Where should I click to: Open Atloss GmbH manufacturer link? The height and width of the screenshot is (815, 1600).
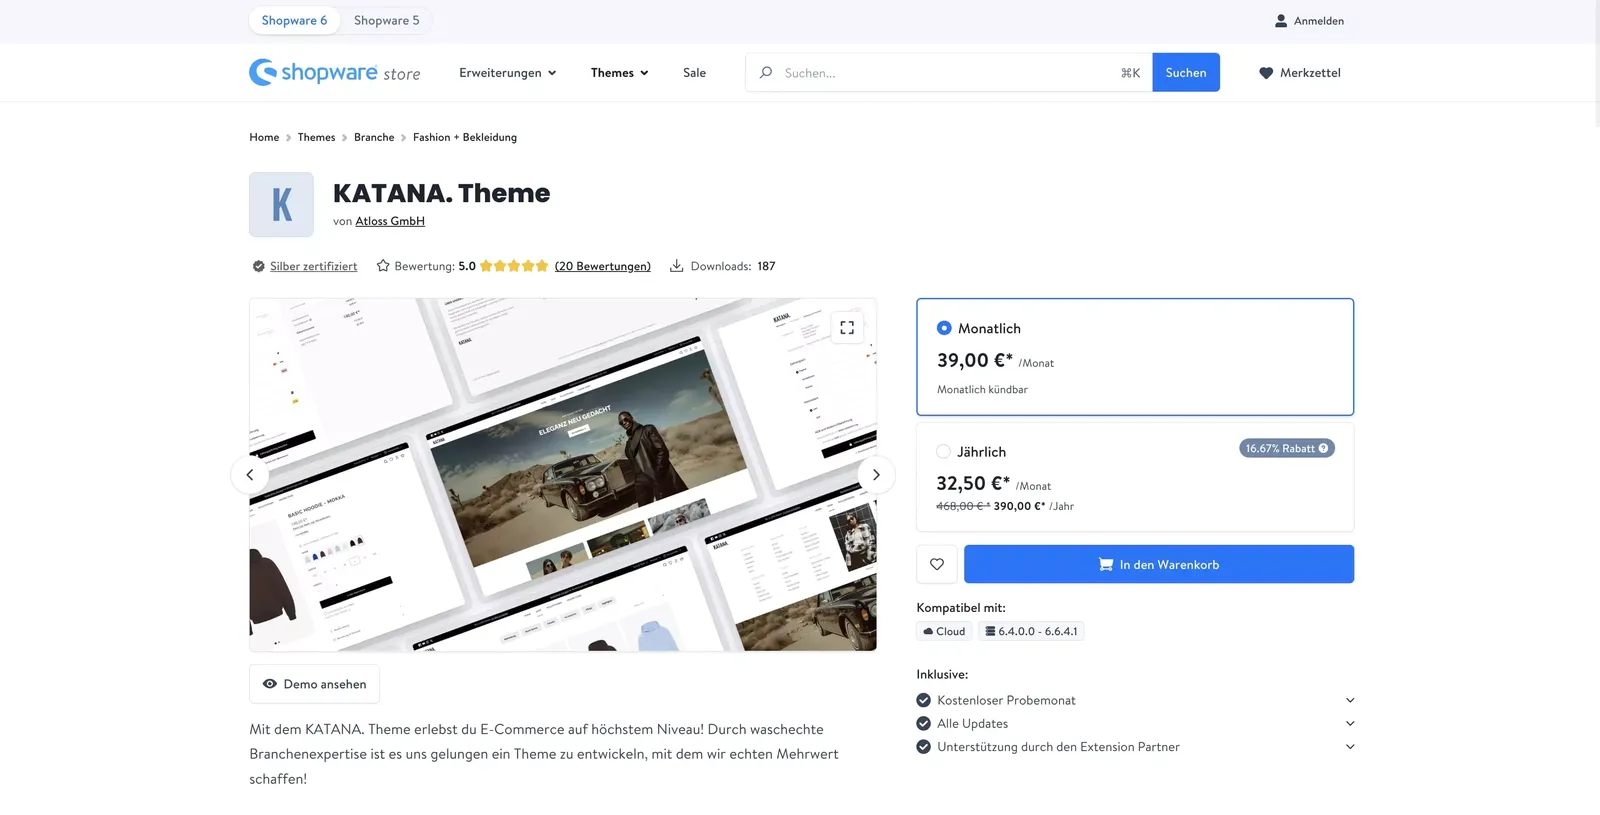click(390, 221)
